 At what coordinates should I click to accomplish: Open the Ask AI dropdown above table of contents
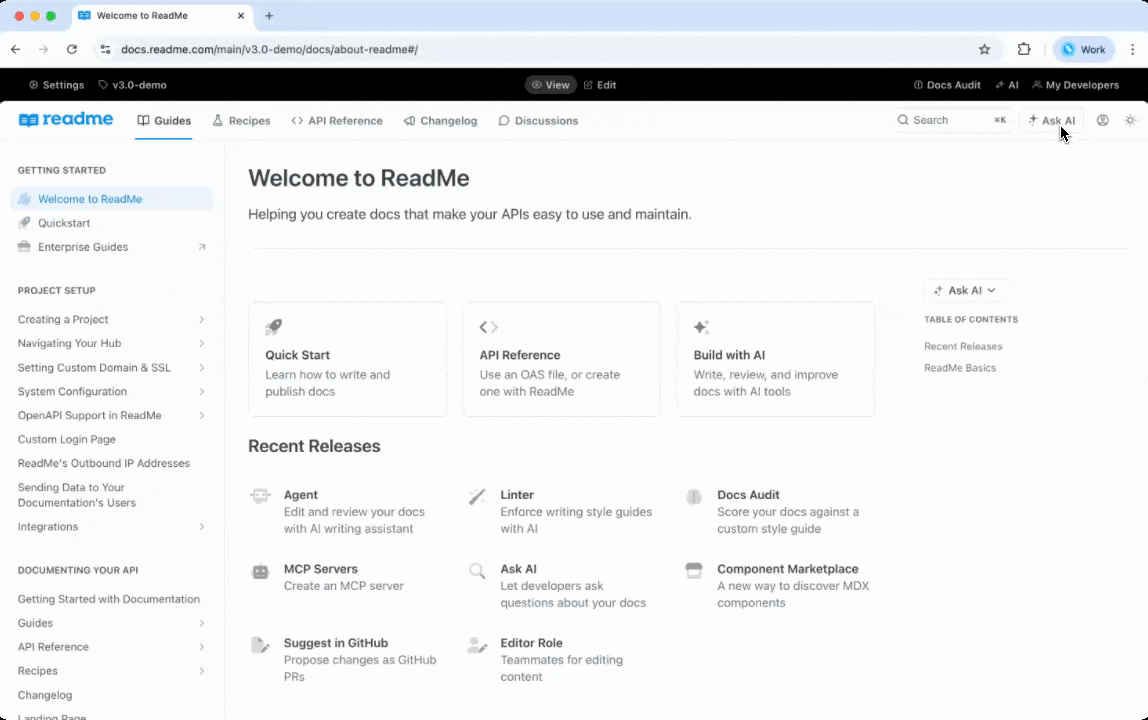[964, 290]
